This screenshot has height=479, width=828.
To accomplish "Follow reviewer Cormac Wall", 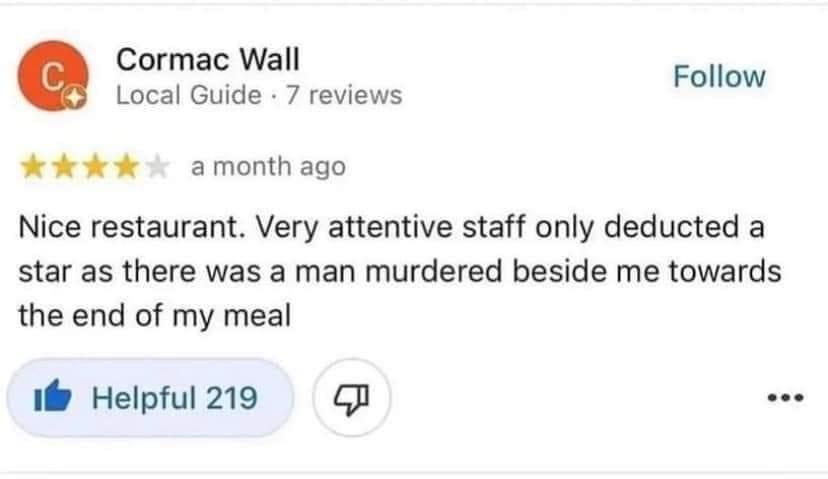I will pos(719,77).
